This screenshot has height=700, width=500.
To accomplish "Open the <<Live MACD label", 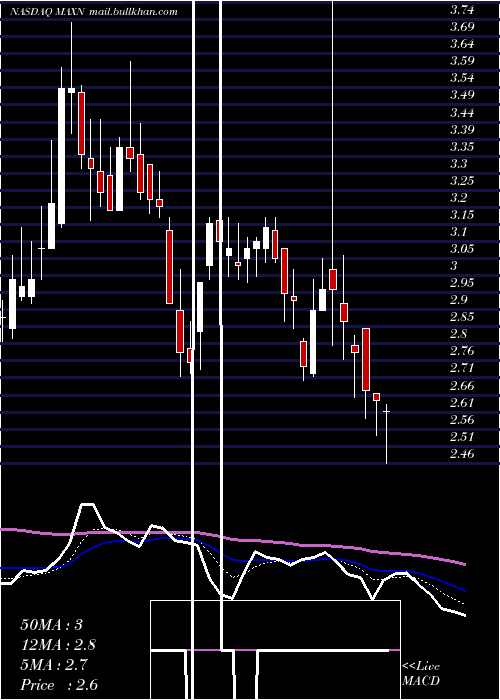I will click(421, 674).
